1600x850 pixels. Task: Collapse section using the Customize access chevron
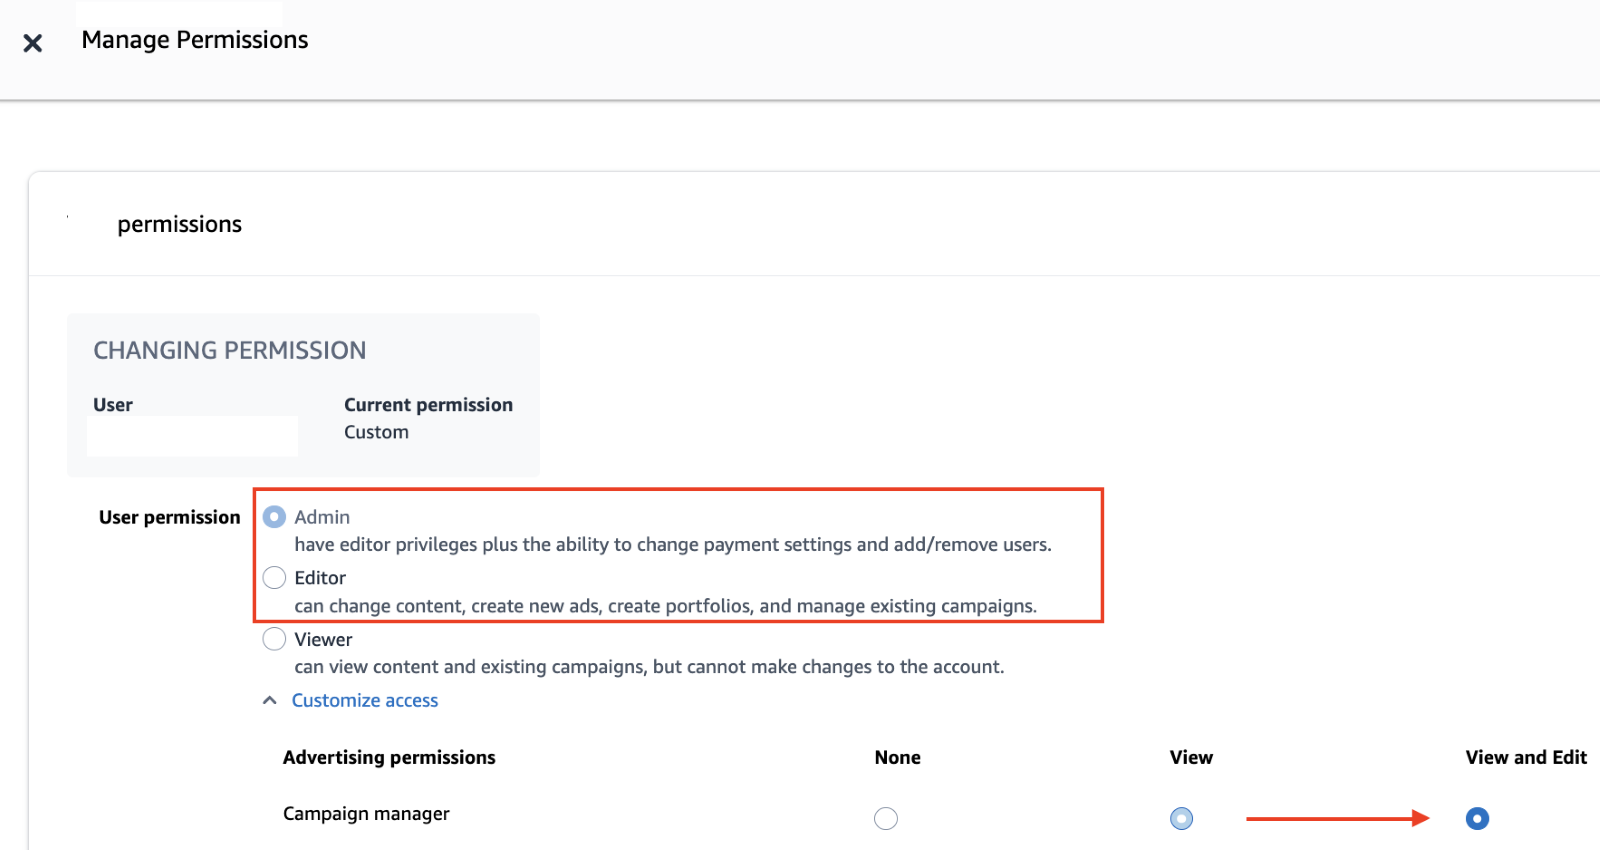[x=269, y=701]
